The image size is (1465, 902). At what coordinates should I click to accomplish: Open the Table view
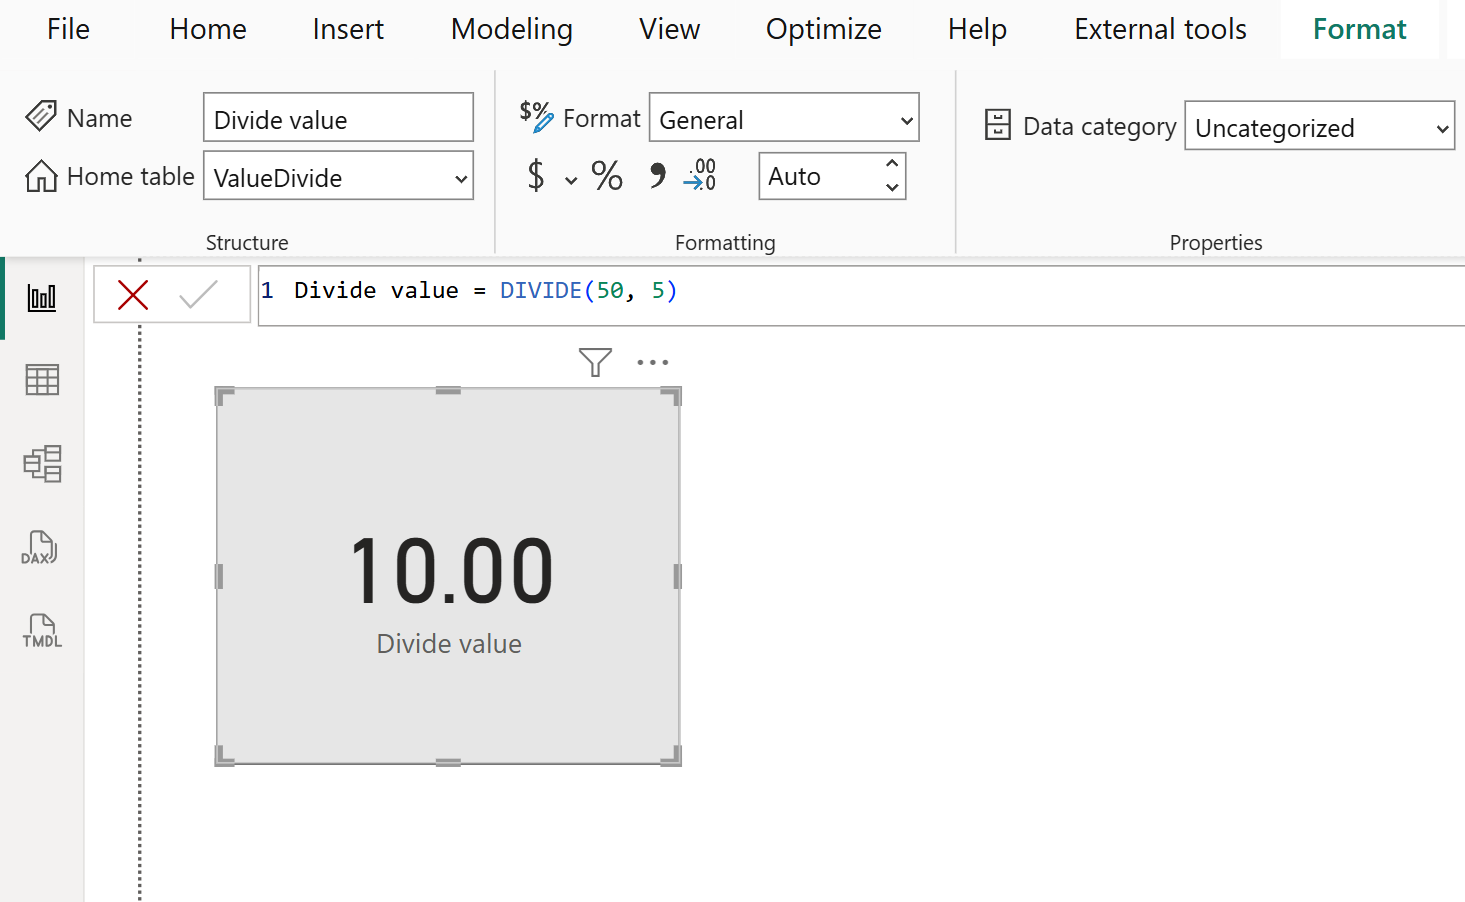[x=41, y=380]
